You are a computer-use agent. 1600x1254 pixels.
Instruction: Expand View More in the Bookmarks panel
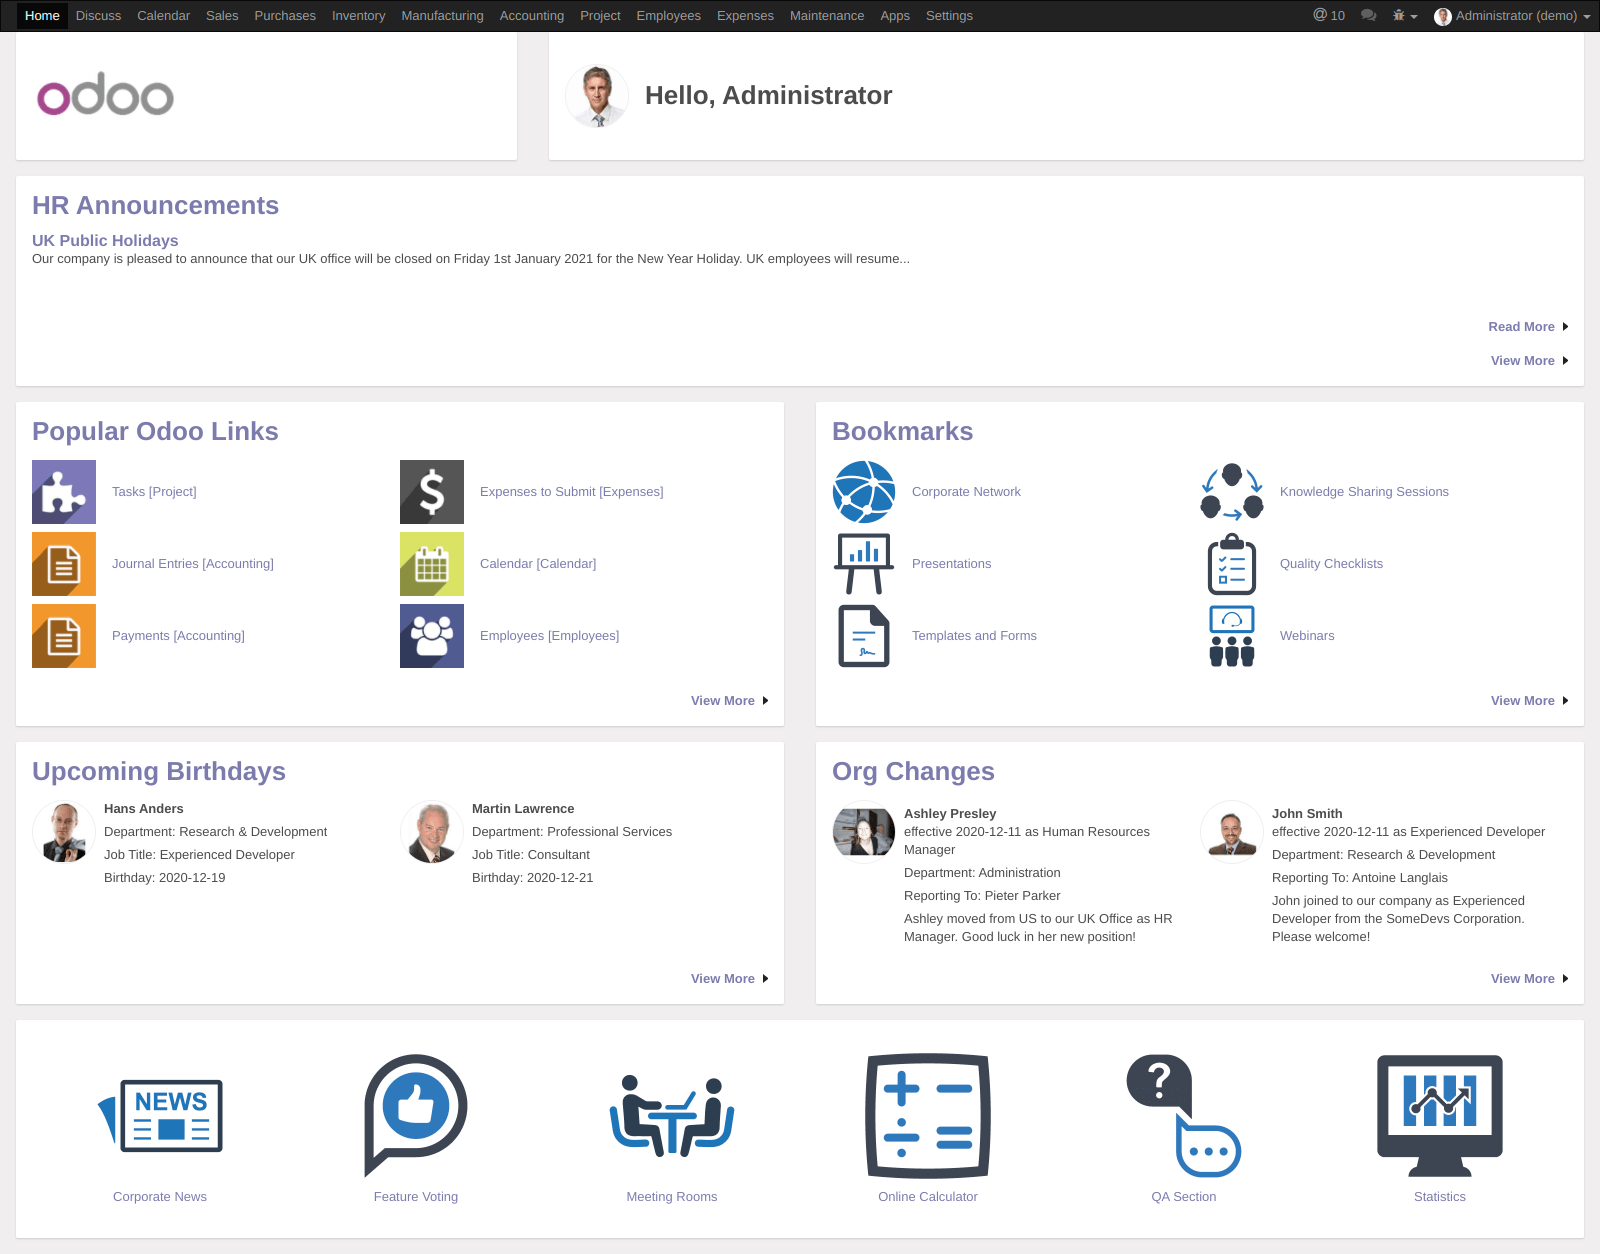pyautogui.click(x=1523, y=700)
